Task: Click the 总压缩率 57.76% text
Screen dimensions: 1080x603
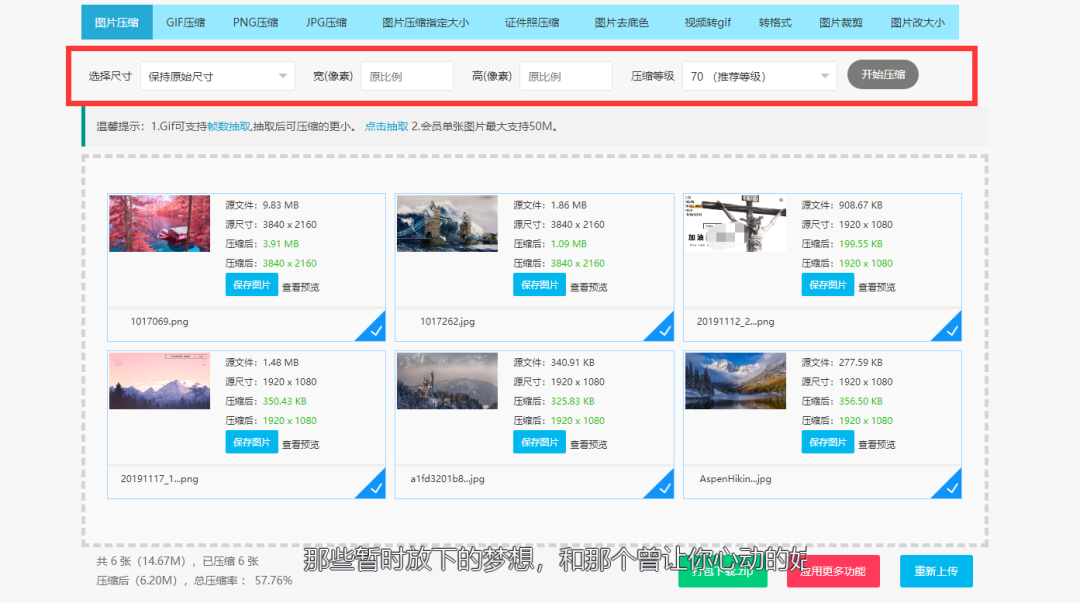Action: [242, 580]
